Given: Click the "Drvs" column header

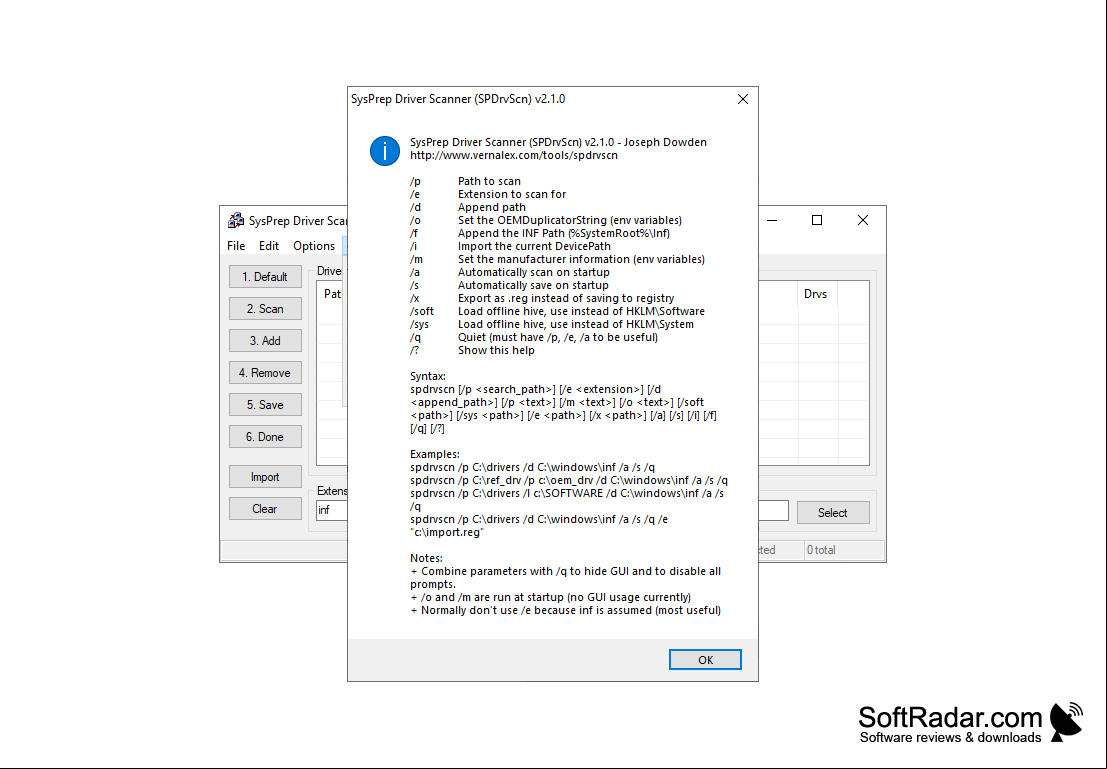Looking at the screenshot, I should [x=818, y=294].
